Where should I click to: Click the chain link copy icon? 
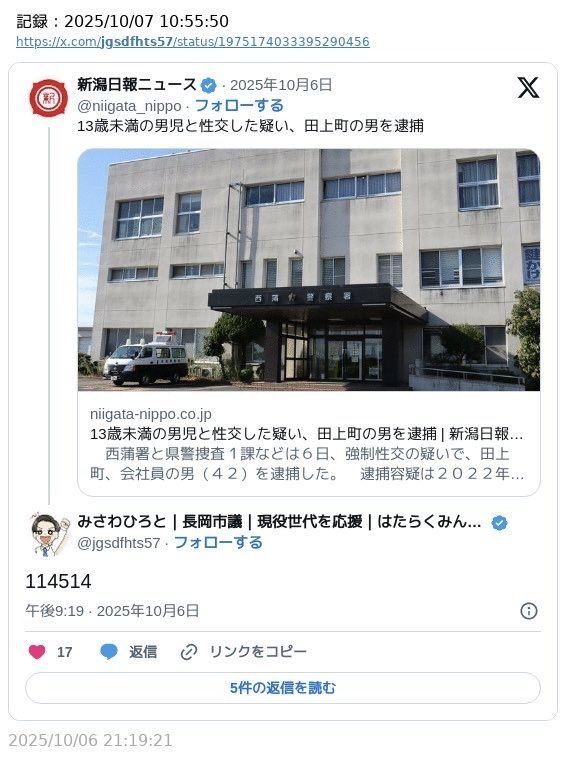[x=189, y=652]
